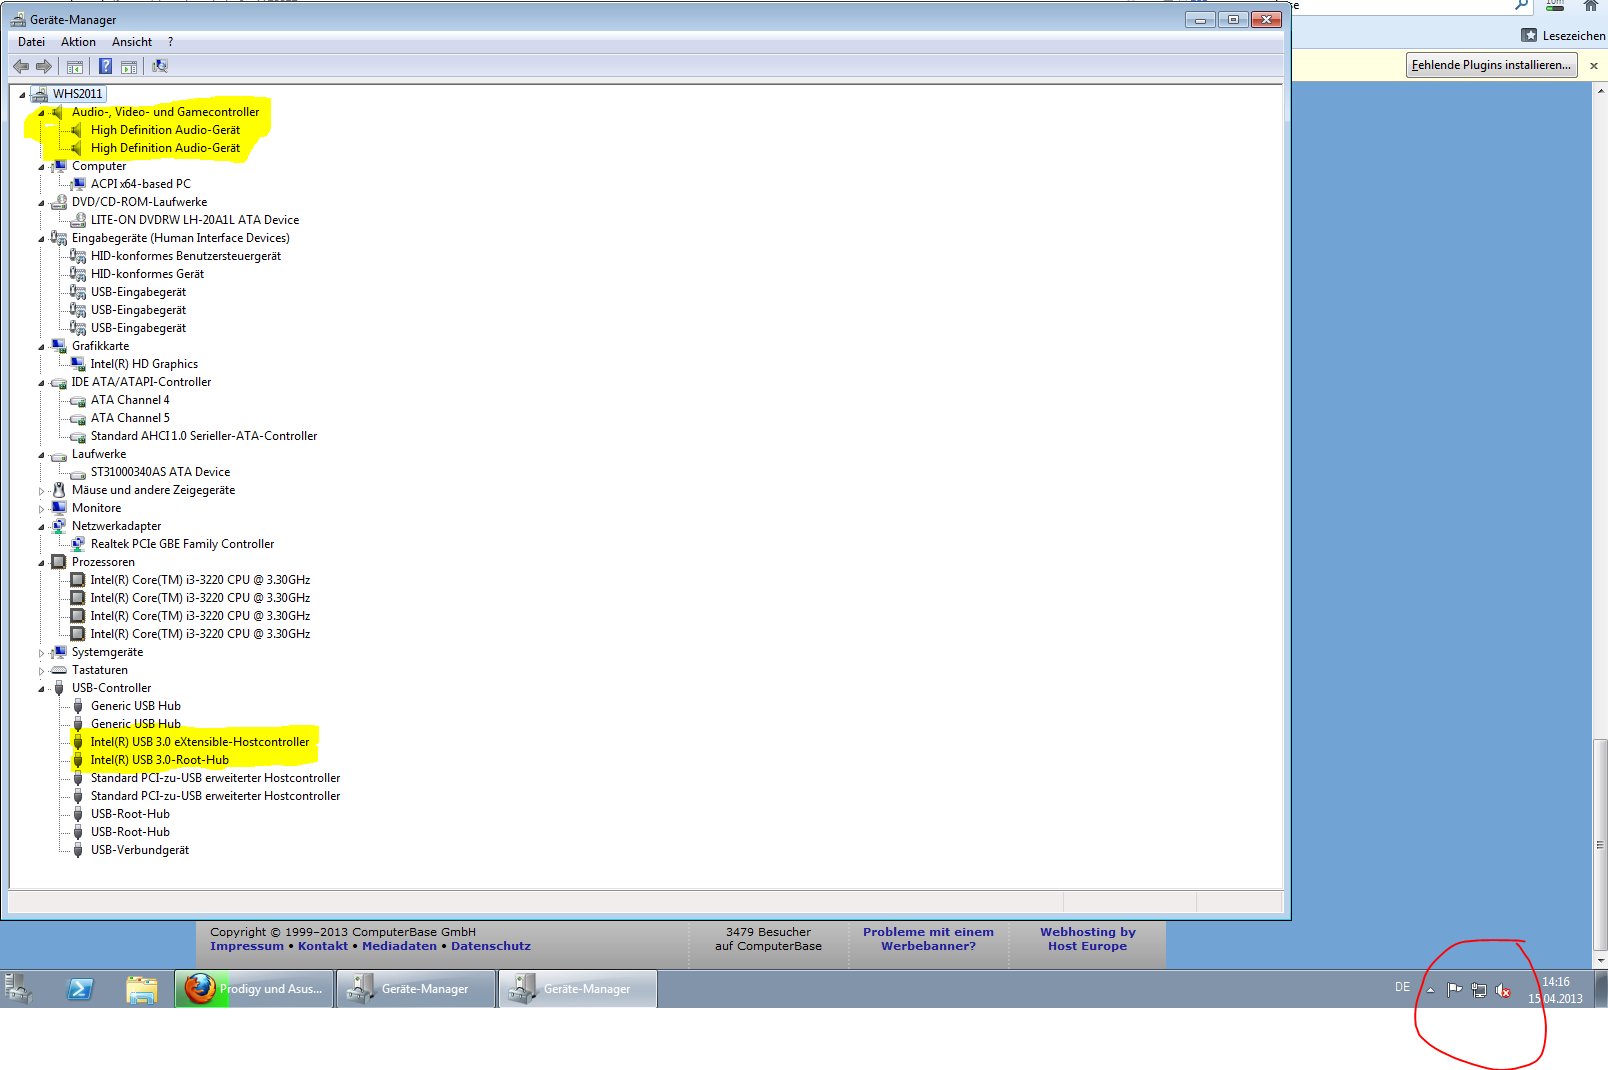
Task: Open the Datei menu
Action: coord(31,42)
